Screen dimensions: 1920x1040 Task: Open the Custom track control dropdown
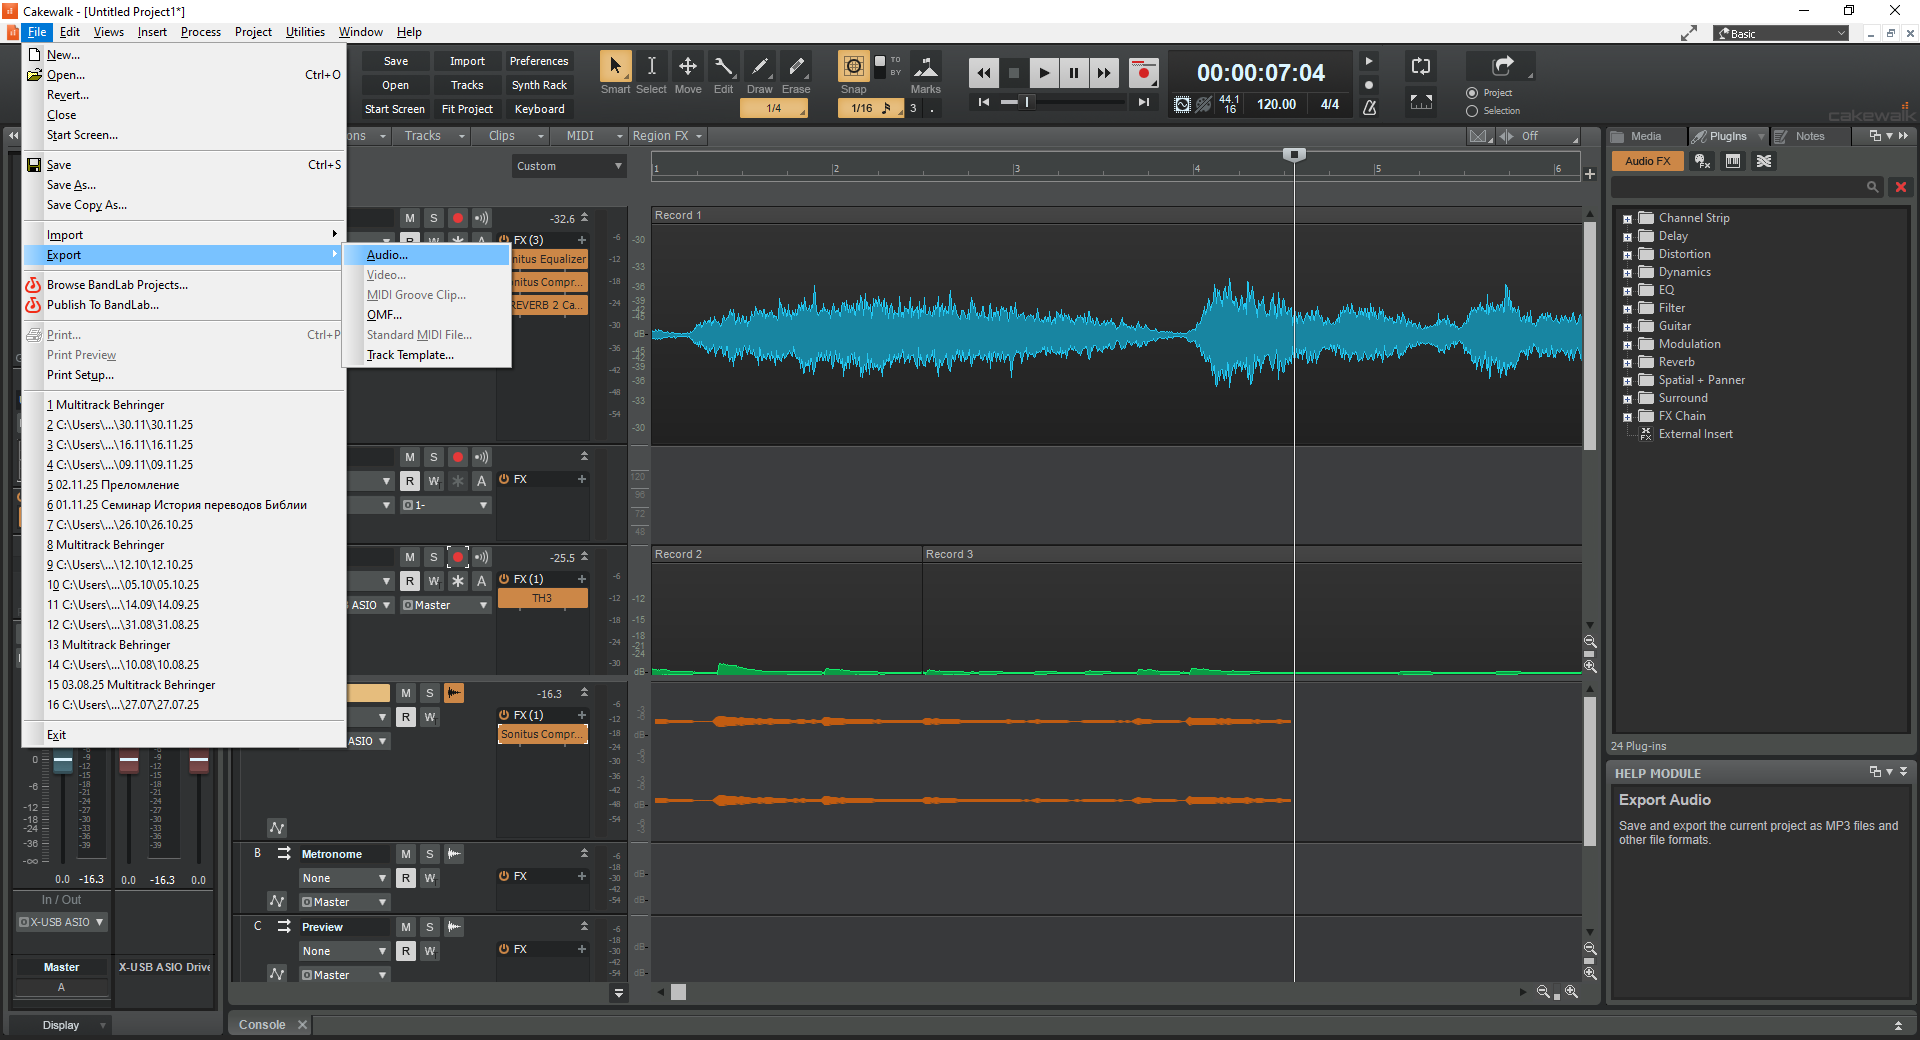(x=569, y=166)
